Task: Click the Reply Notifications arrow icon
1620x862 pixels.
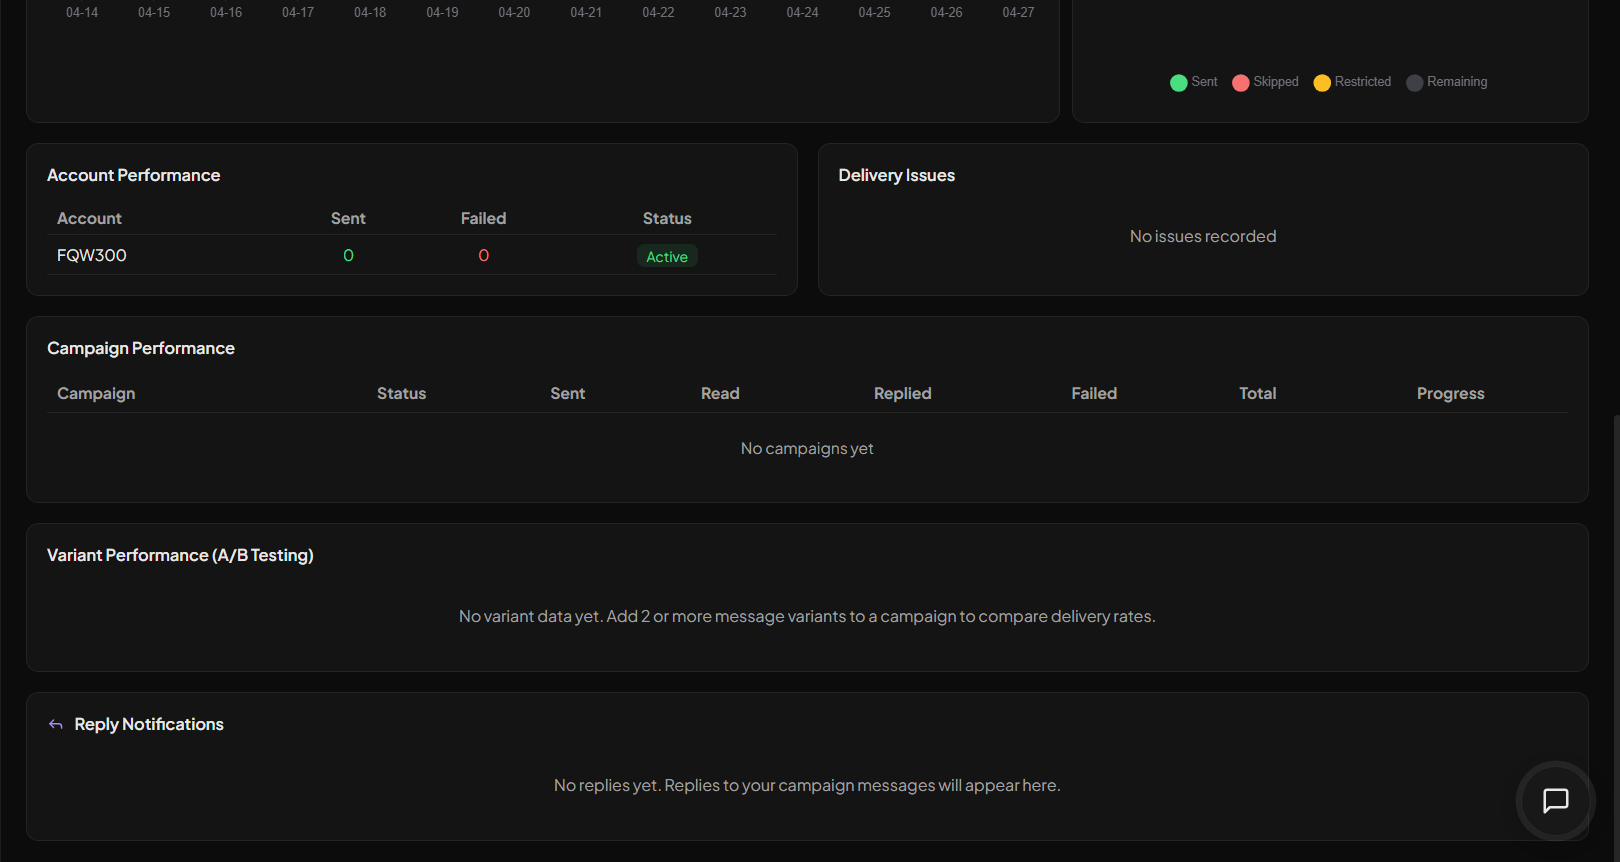Action: (x=56, y=724)
